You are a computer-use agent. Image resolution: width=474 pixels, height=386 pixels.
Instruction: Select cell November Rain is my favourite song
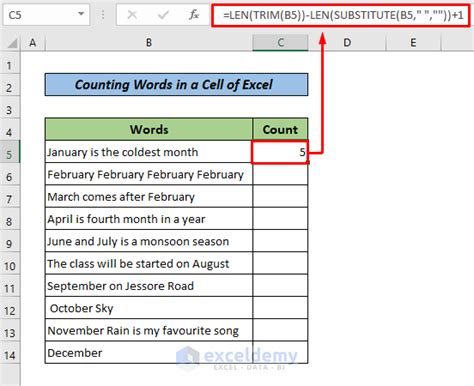point(149,331)
